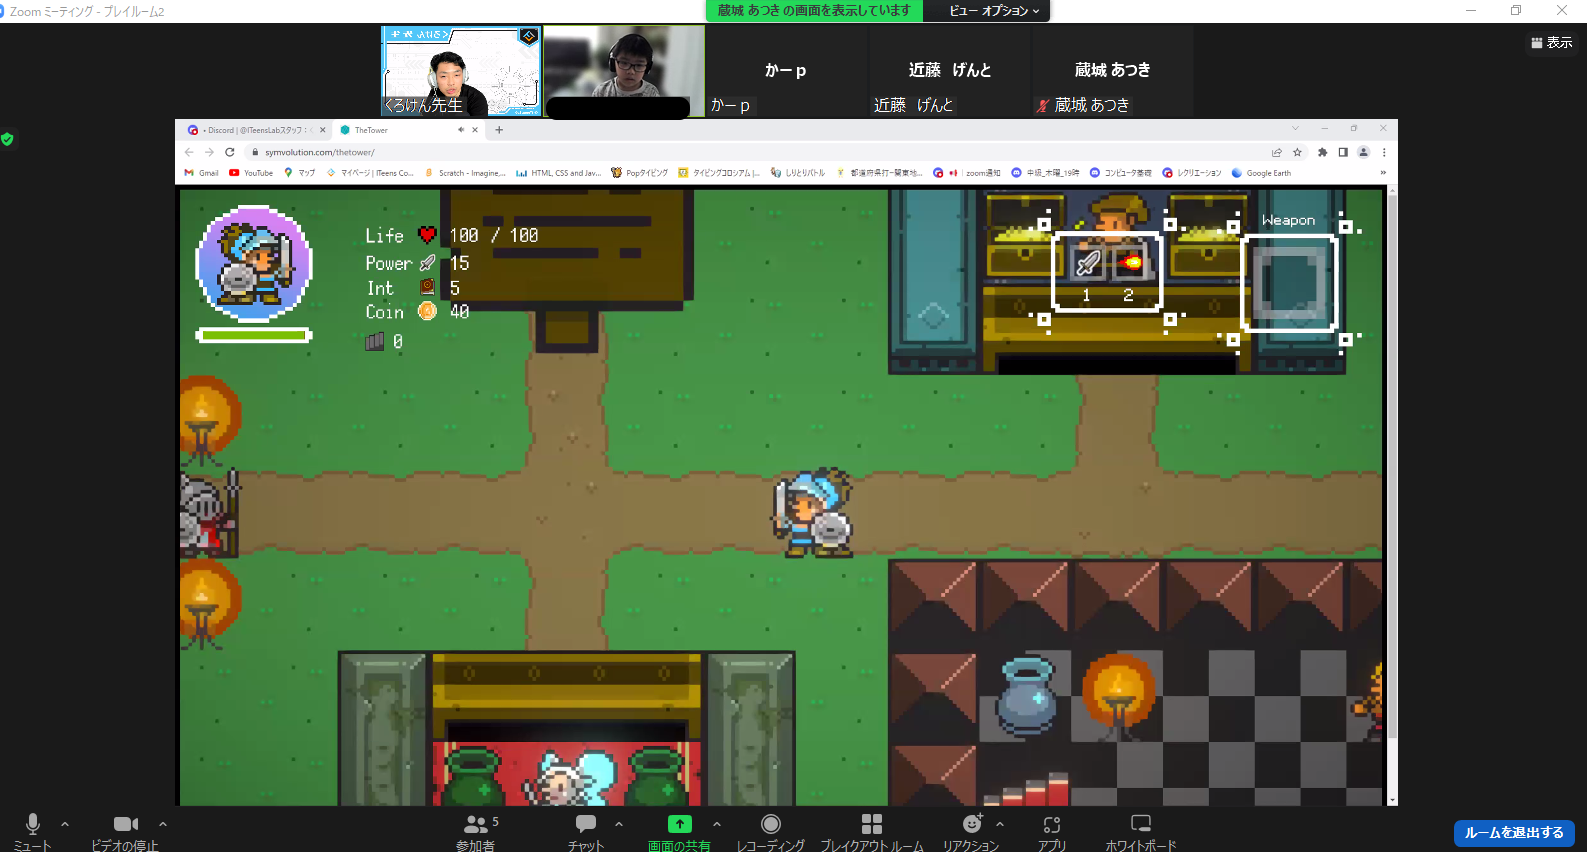The width and height of the screenshot is (1587, 852).
Task: Select the TheTower browser tab
Action: (408, 130)
